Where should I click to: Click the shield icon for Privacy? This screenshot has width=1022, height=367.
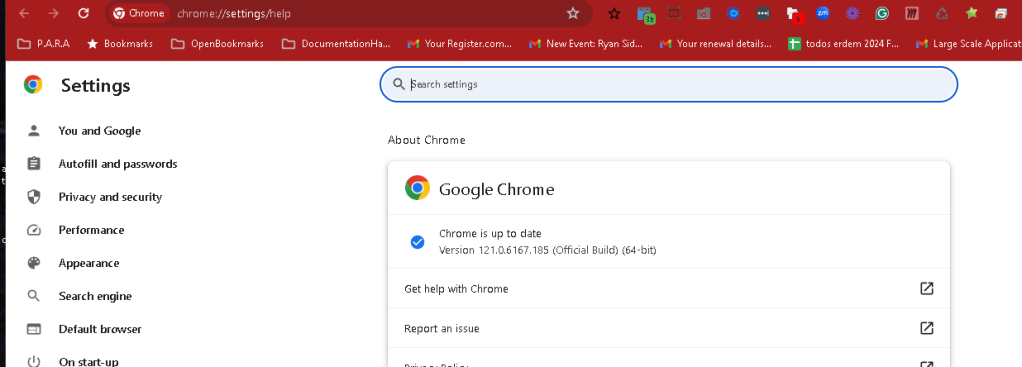click(x=34, y=197)
